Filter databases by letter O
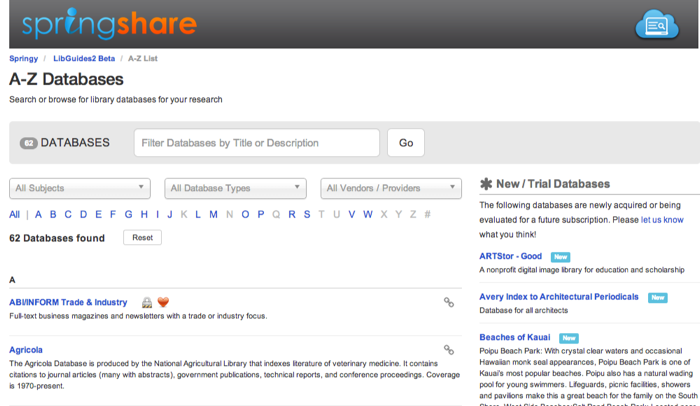 pos(245,214)
